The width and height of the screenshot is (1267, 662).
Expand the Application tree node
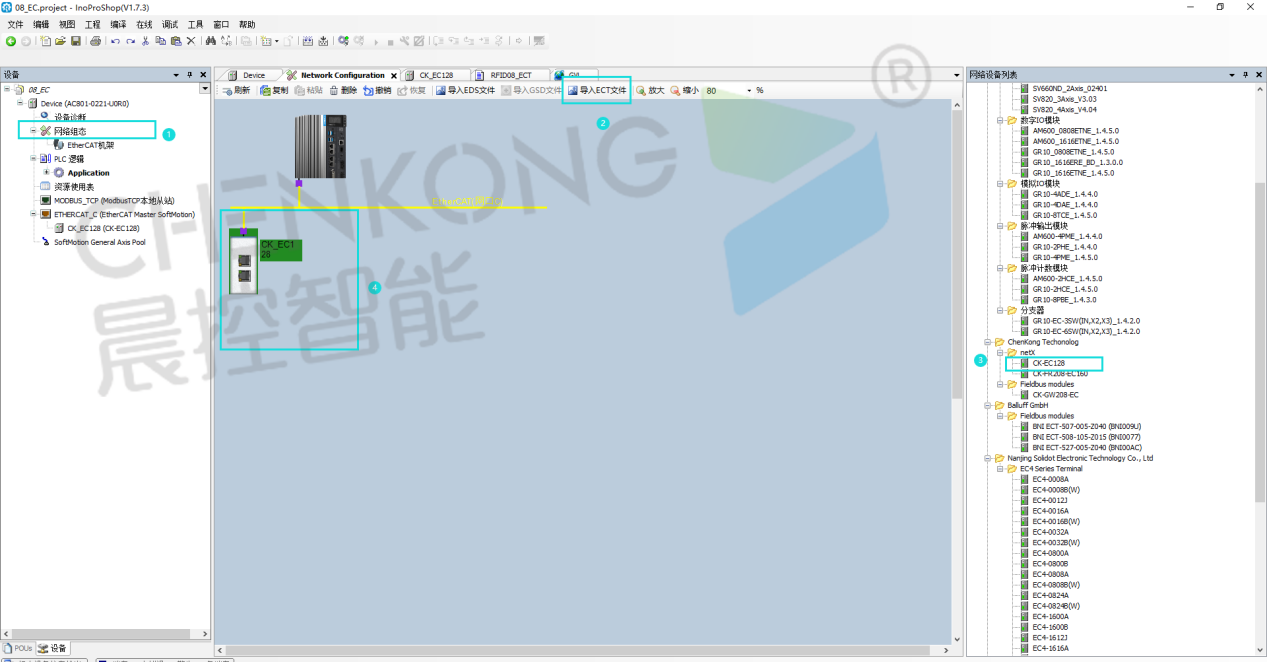click(46, 173)
